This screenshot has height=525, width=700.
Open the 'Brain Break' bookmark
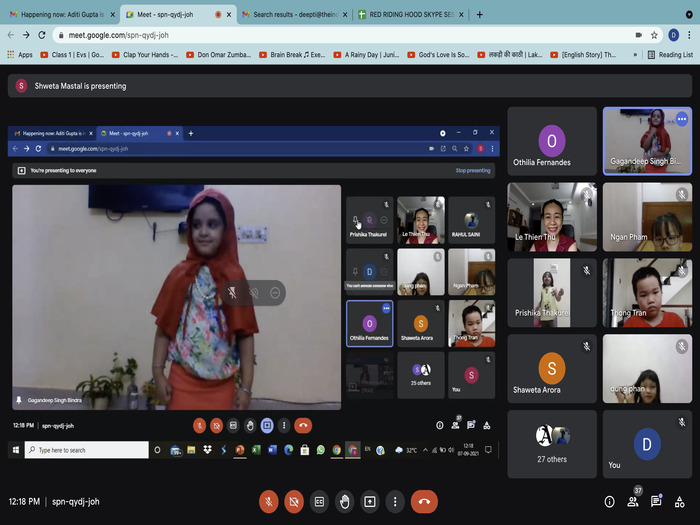[292, 54]
